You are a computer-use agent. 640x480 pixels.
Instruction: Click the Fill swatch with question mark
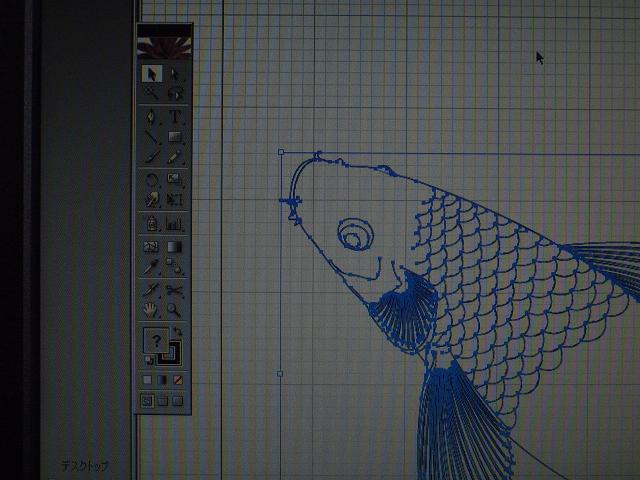(x=156, y=340)
